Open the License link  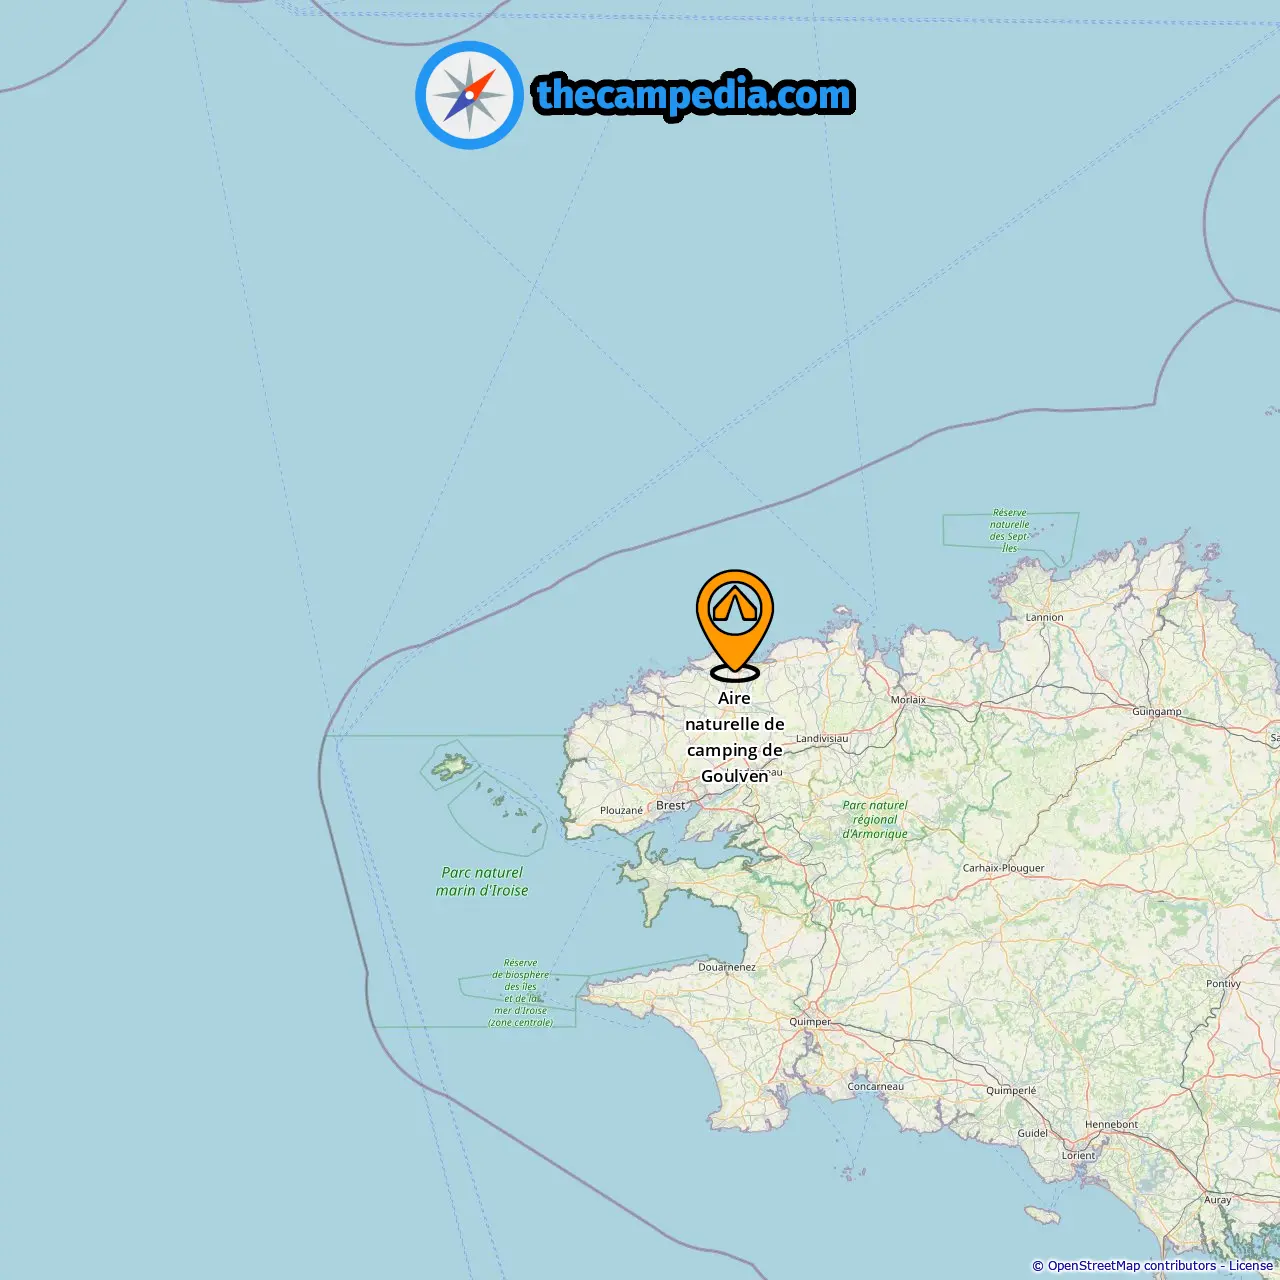pos(1251,1266)
